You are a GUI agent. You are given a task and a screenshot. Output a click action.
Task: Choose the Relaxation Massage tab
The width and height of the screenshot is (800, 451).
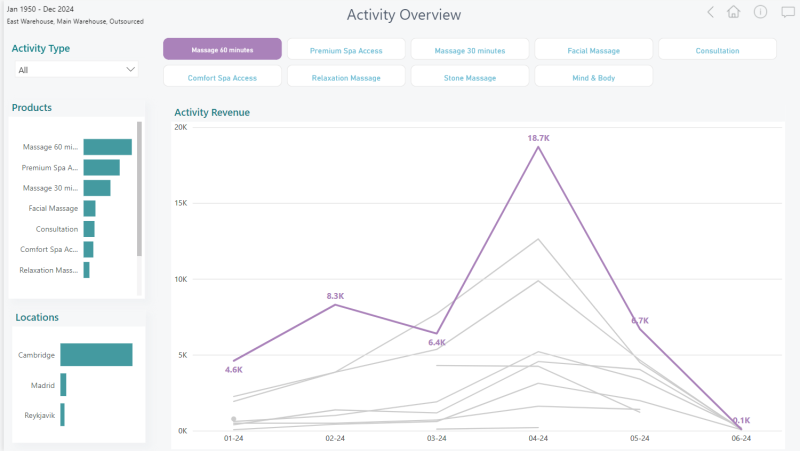coord(346,77)
